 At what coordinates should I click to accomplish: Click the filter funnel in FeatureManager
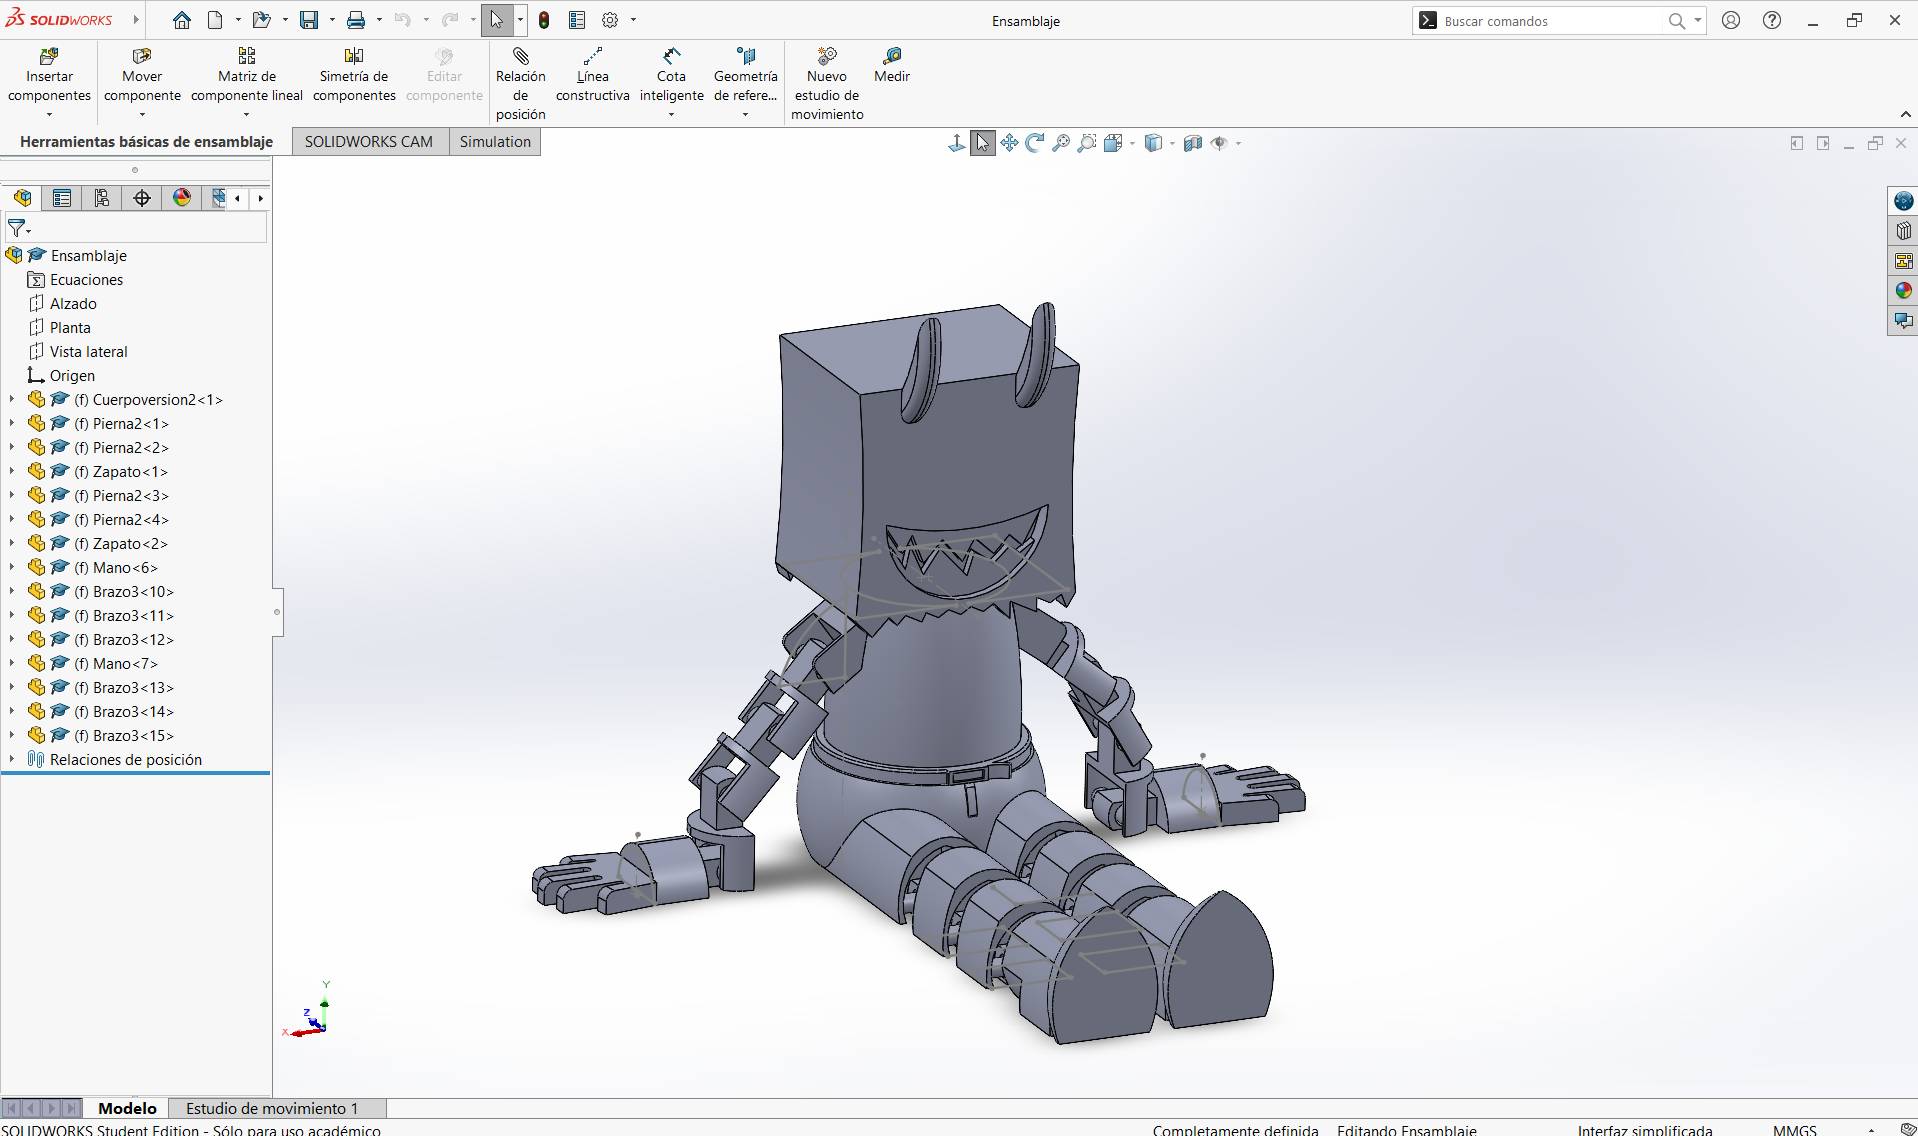16,228
